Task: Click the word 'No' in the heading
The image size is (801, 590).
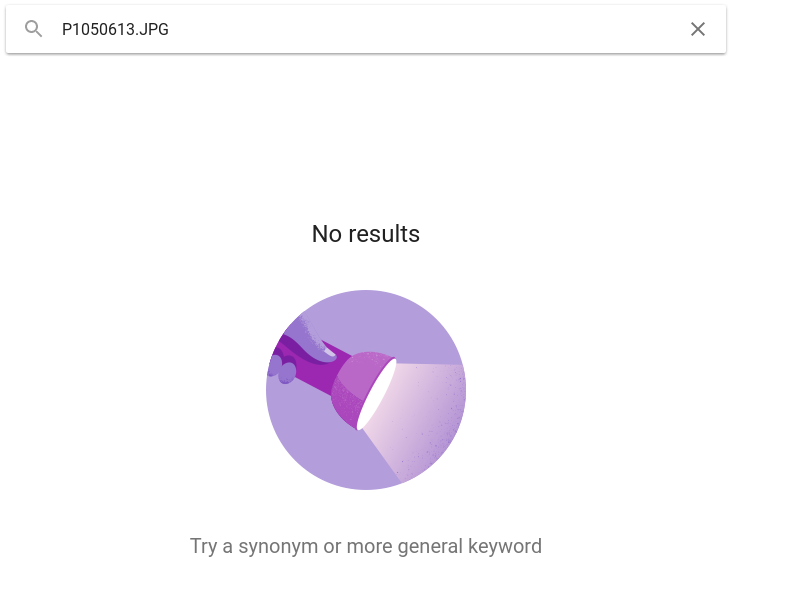Action: 326,234
